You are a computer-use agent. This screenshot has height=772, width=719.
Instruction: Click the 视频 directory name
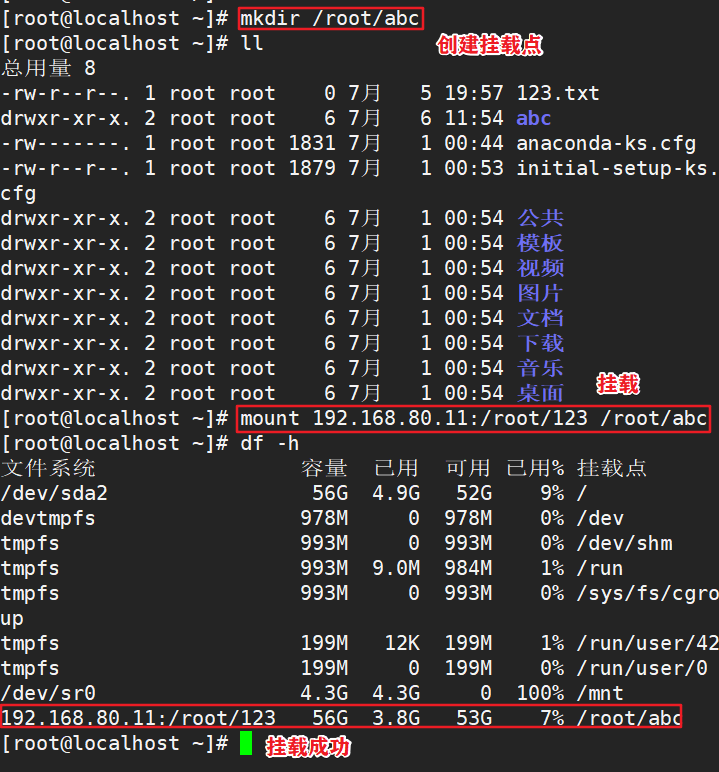[540, 268]
